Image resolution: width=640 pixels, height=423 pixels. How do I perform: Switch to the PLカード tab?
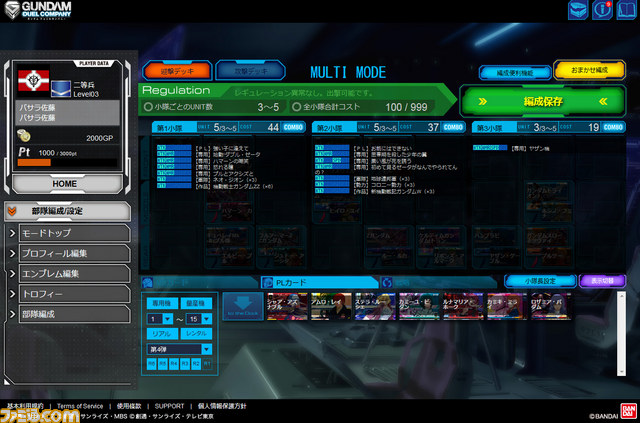click(320, 282)
